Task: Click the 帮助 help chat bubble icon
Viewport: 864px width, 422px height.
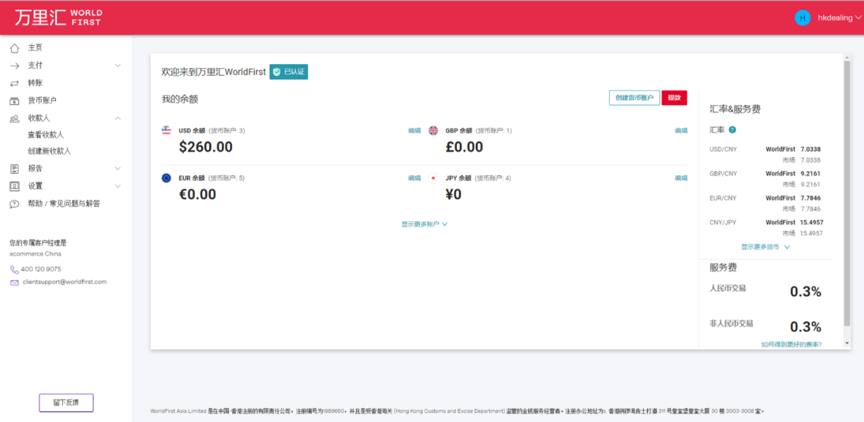Action: (x=14, y=204)
